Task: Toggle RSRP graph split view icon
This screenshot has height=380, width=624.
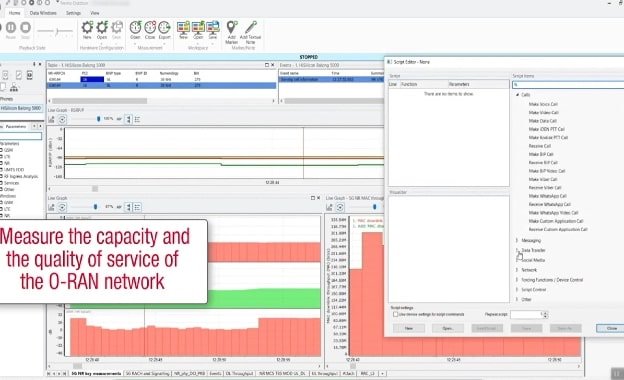Action: pos(128,119)
